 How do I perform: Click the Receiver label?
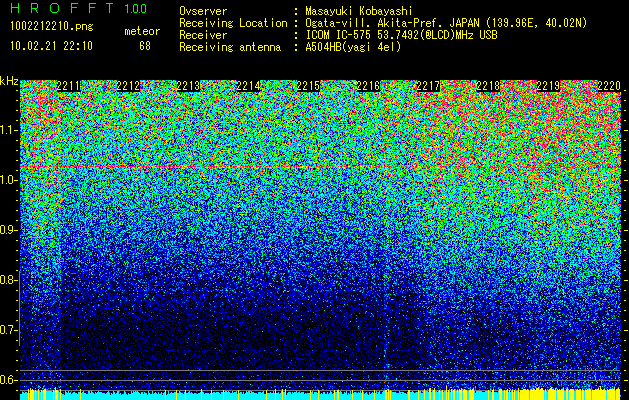203,35
